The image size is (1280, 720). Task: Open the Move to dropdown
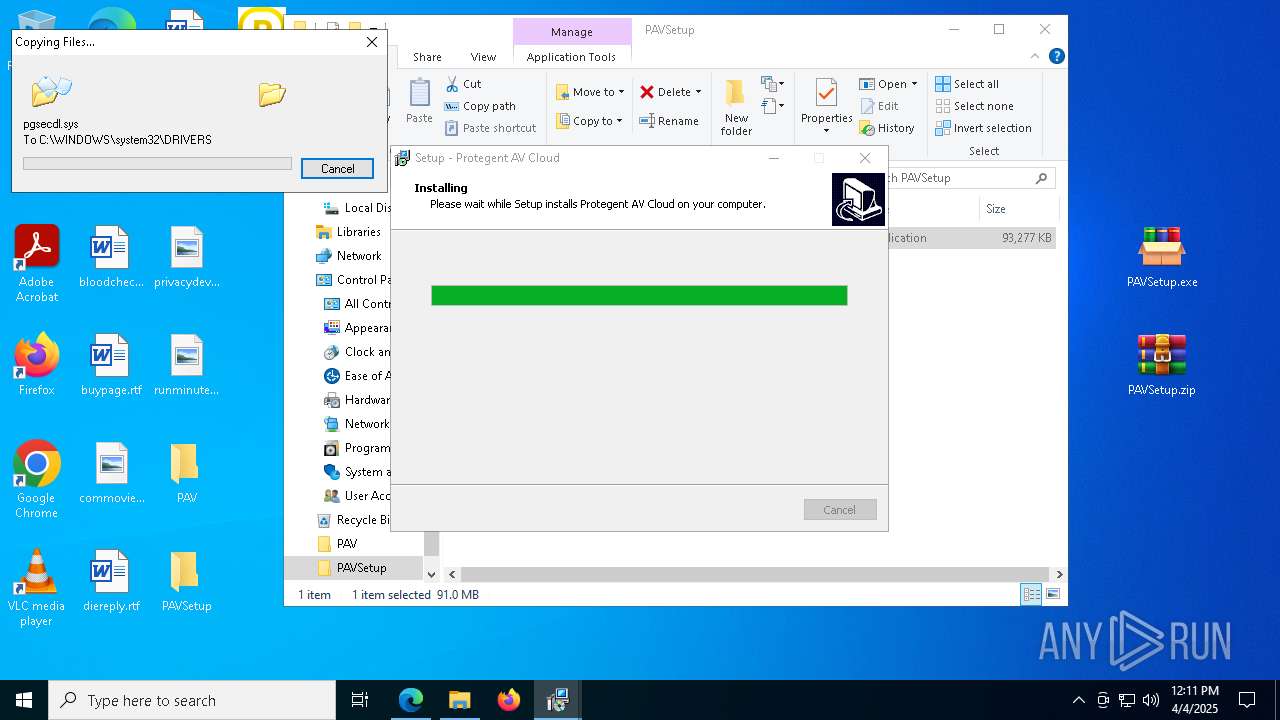tap(590, 92)
